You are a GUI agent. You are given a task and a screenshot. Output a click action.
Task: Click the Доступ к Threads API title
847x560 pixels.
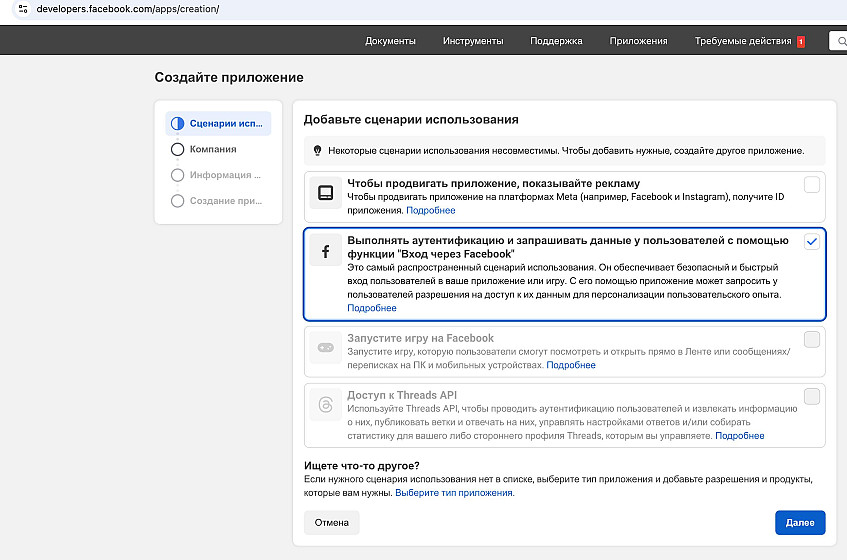[402, 395]
